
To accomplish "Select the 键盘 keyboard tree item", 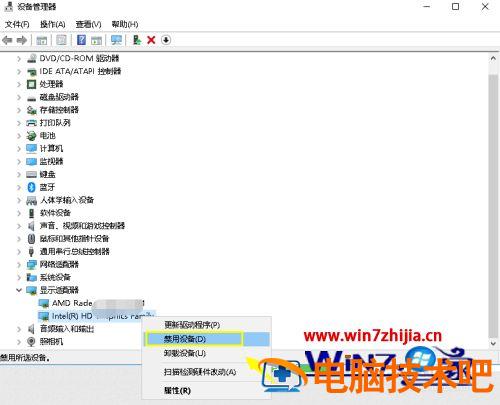I will (48, 174).
